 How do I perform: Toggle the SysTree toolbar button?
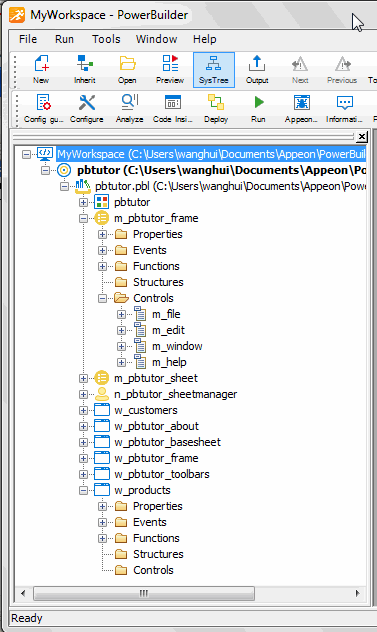click(x=214, y=69)
